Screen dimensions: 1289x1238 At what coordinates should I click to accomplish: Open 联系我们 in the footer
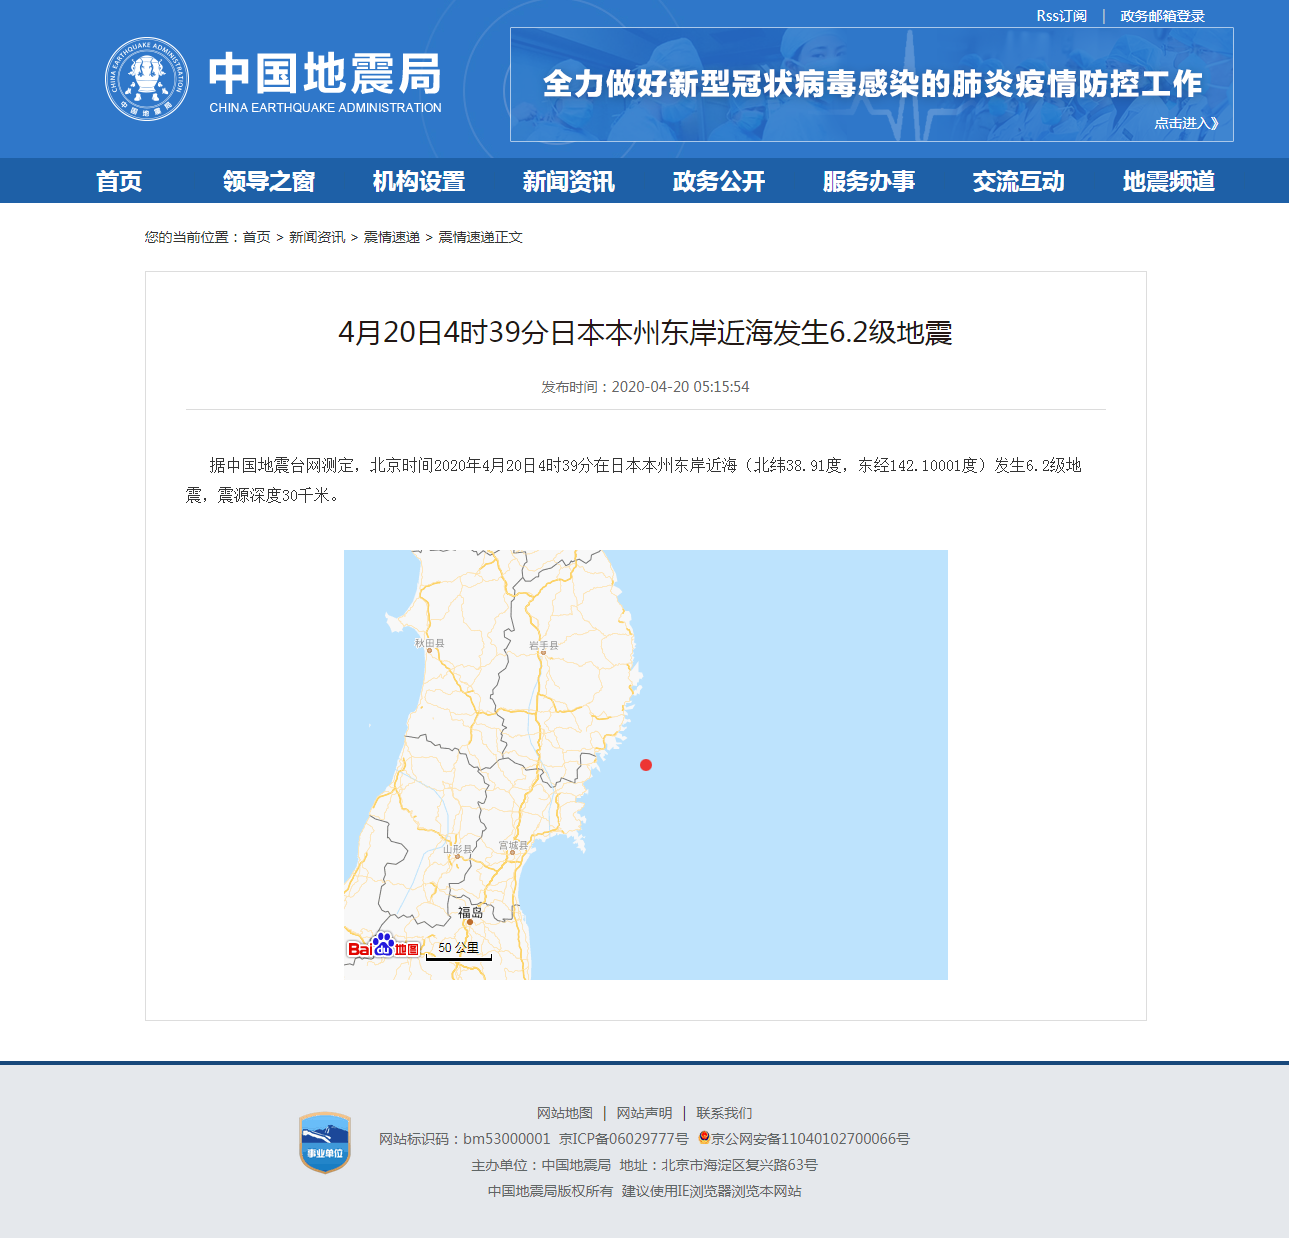[725, 1112]
